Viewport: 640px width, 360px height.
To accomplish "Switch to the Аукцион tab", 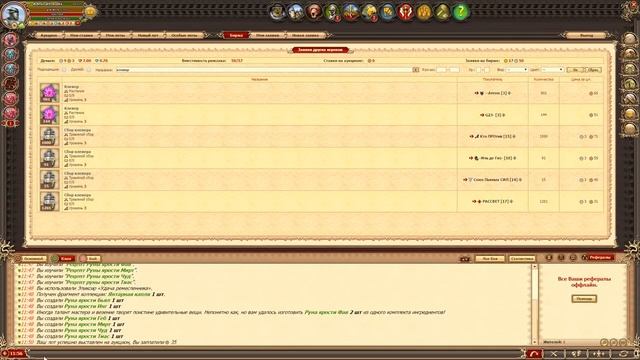I will tap(49, 36).
